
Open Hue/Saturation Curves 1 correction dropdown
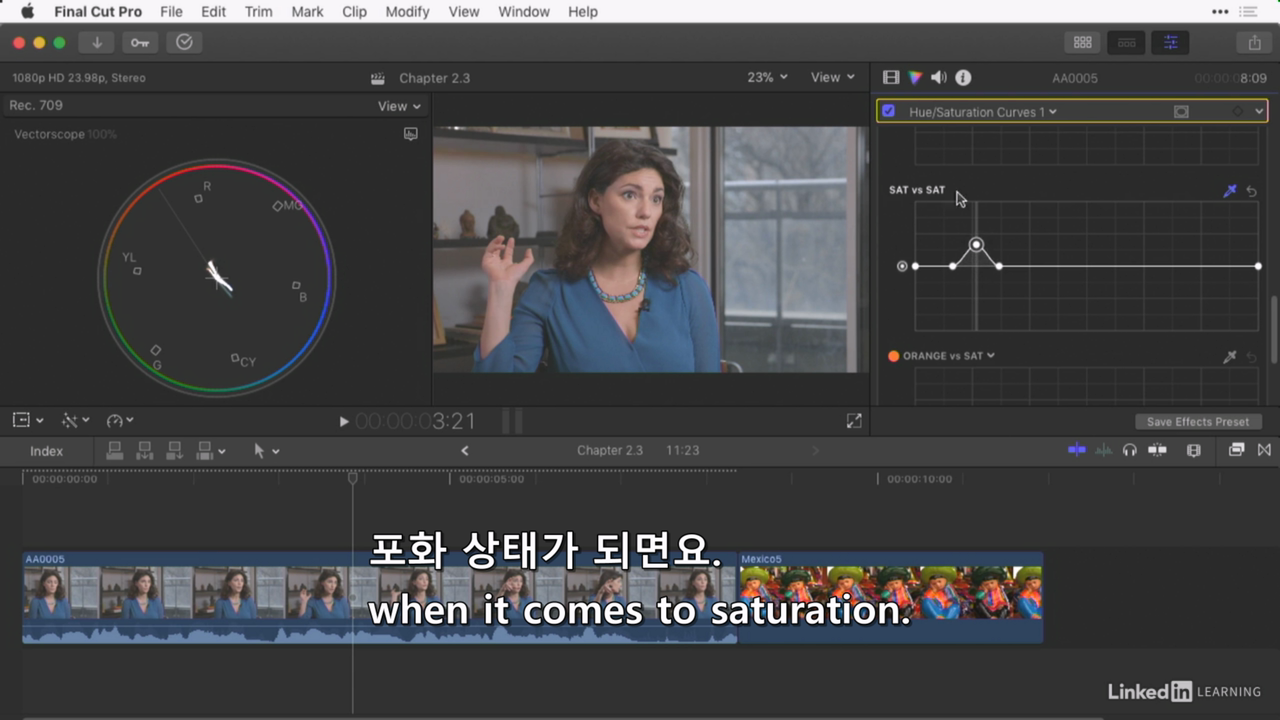click(982, 112)
